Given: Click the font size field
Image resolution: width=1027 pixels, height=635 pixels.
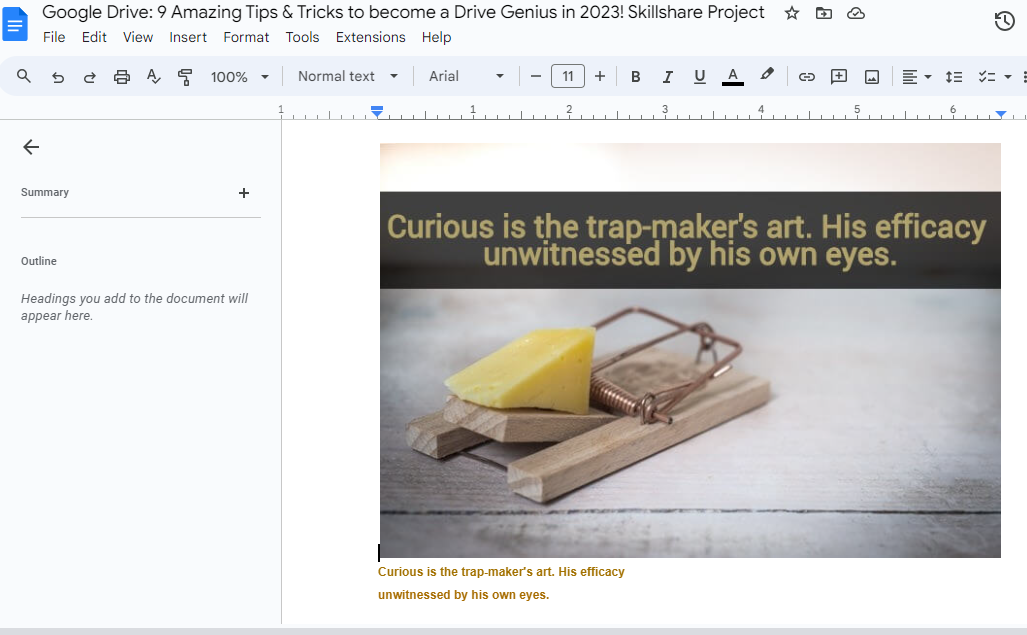Looking at the screenshot, I should [x=568, y=77].
